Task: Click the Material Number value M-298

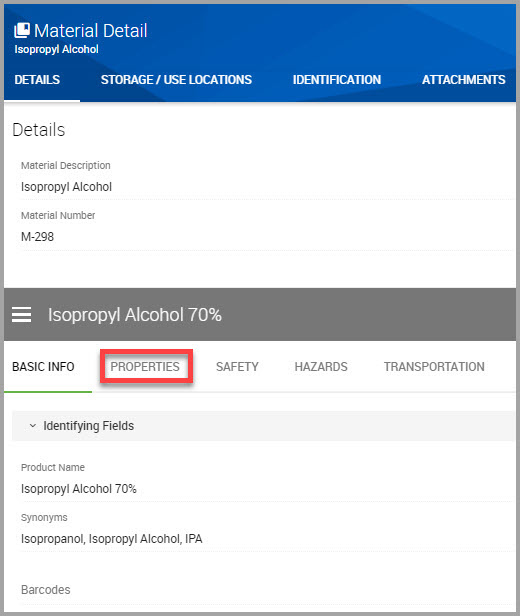Action: (37, 237)
